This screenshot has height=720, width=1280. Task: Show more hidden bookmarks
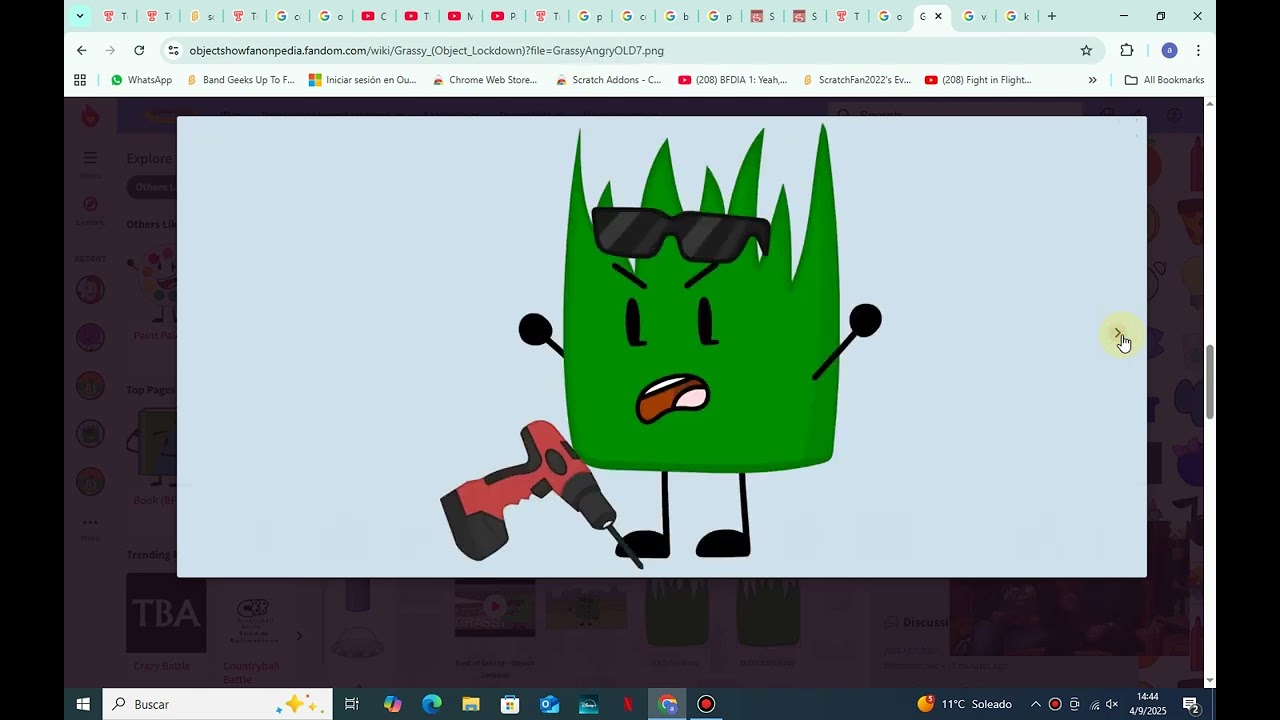point(1092,80)
